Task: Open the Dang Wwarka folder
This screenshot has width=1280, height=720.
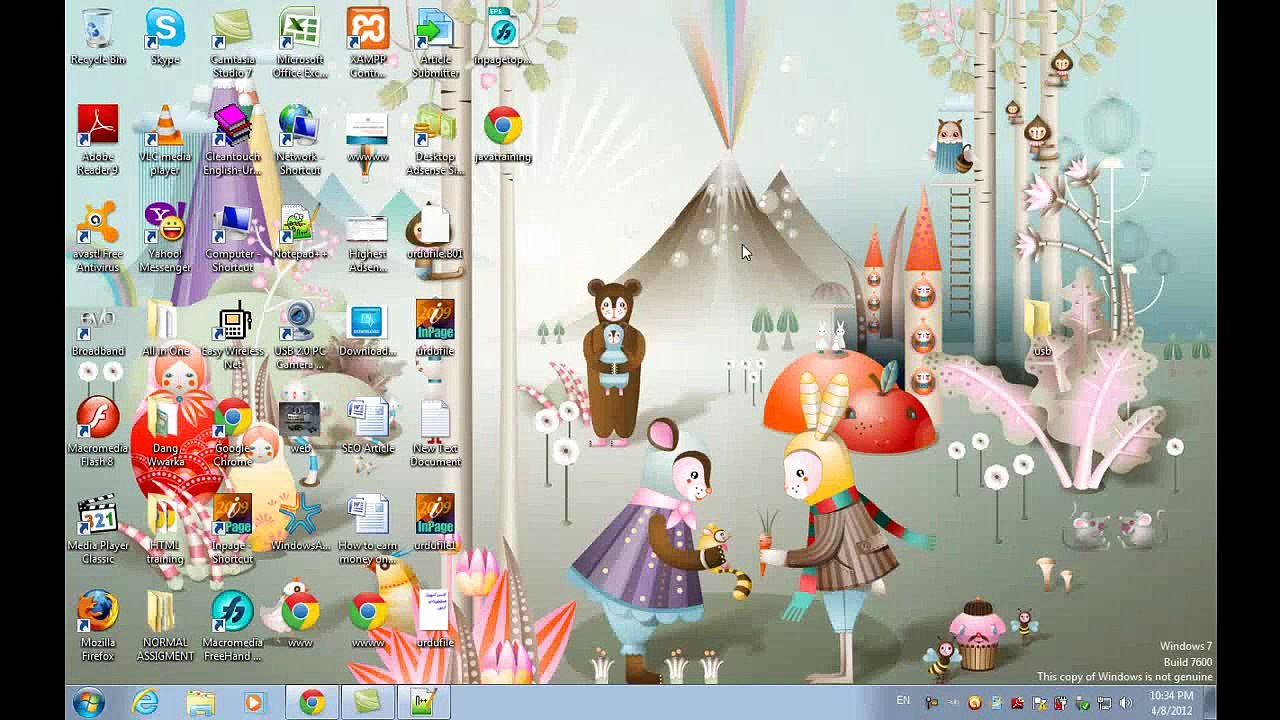Action: 165,431
